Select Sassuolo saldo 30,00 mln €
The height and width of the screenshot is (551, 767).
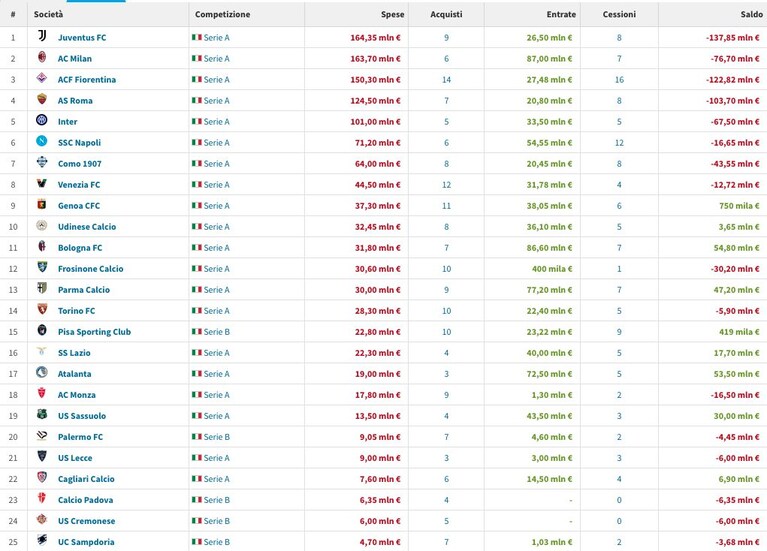click(737, 416)
